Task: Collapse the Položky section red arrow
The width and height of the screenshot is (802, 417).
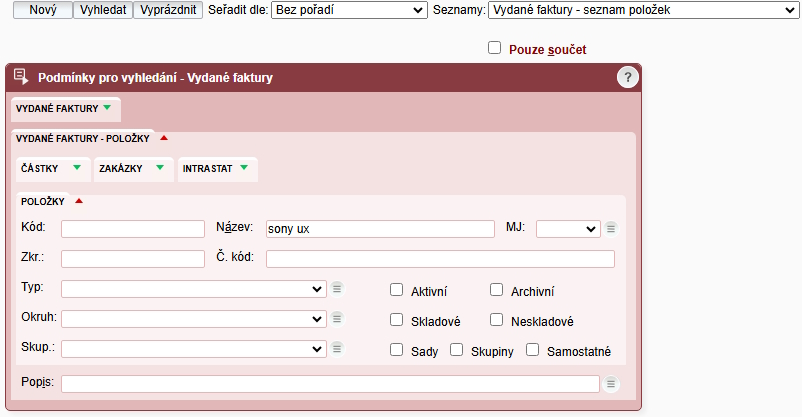Action: tap(79, 200)
